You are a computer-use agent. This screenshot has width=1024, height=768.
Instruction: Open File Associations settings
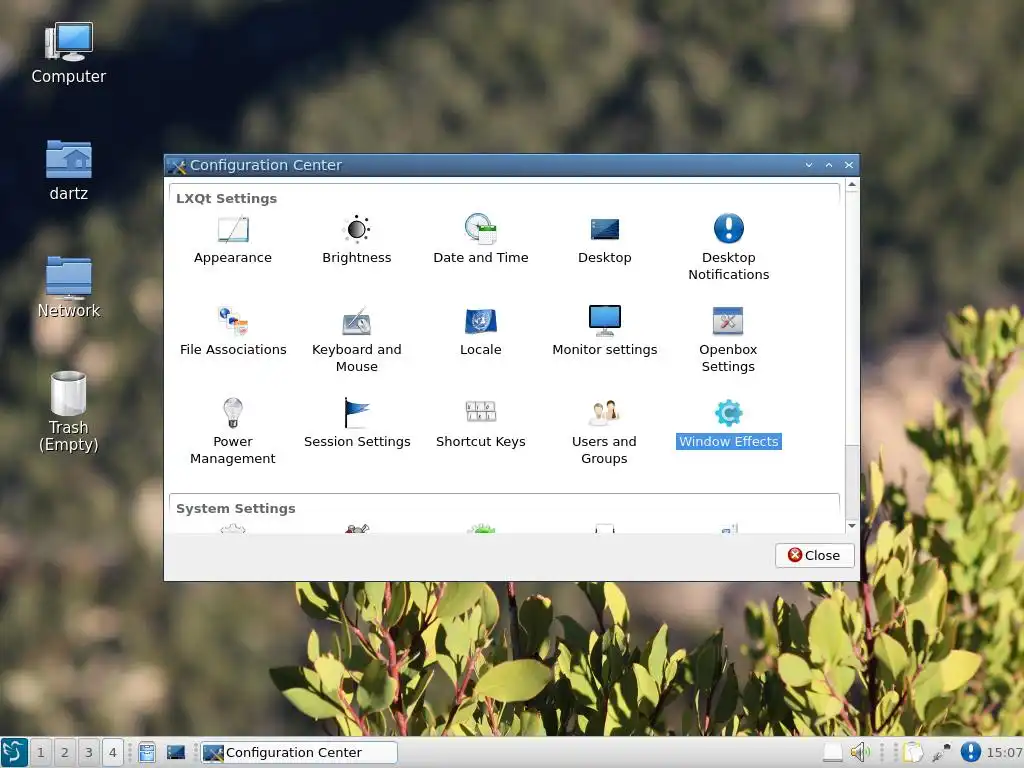(233, 332)
